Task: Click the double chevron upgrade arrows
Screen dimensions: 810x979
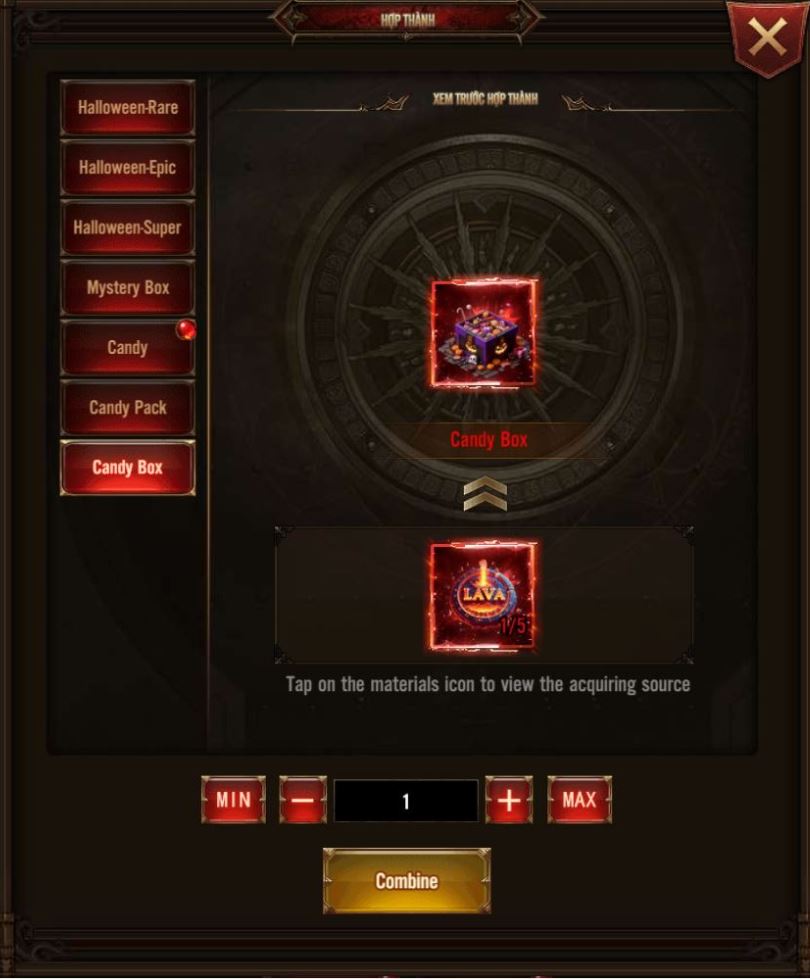Action: (x=485, y=494)
